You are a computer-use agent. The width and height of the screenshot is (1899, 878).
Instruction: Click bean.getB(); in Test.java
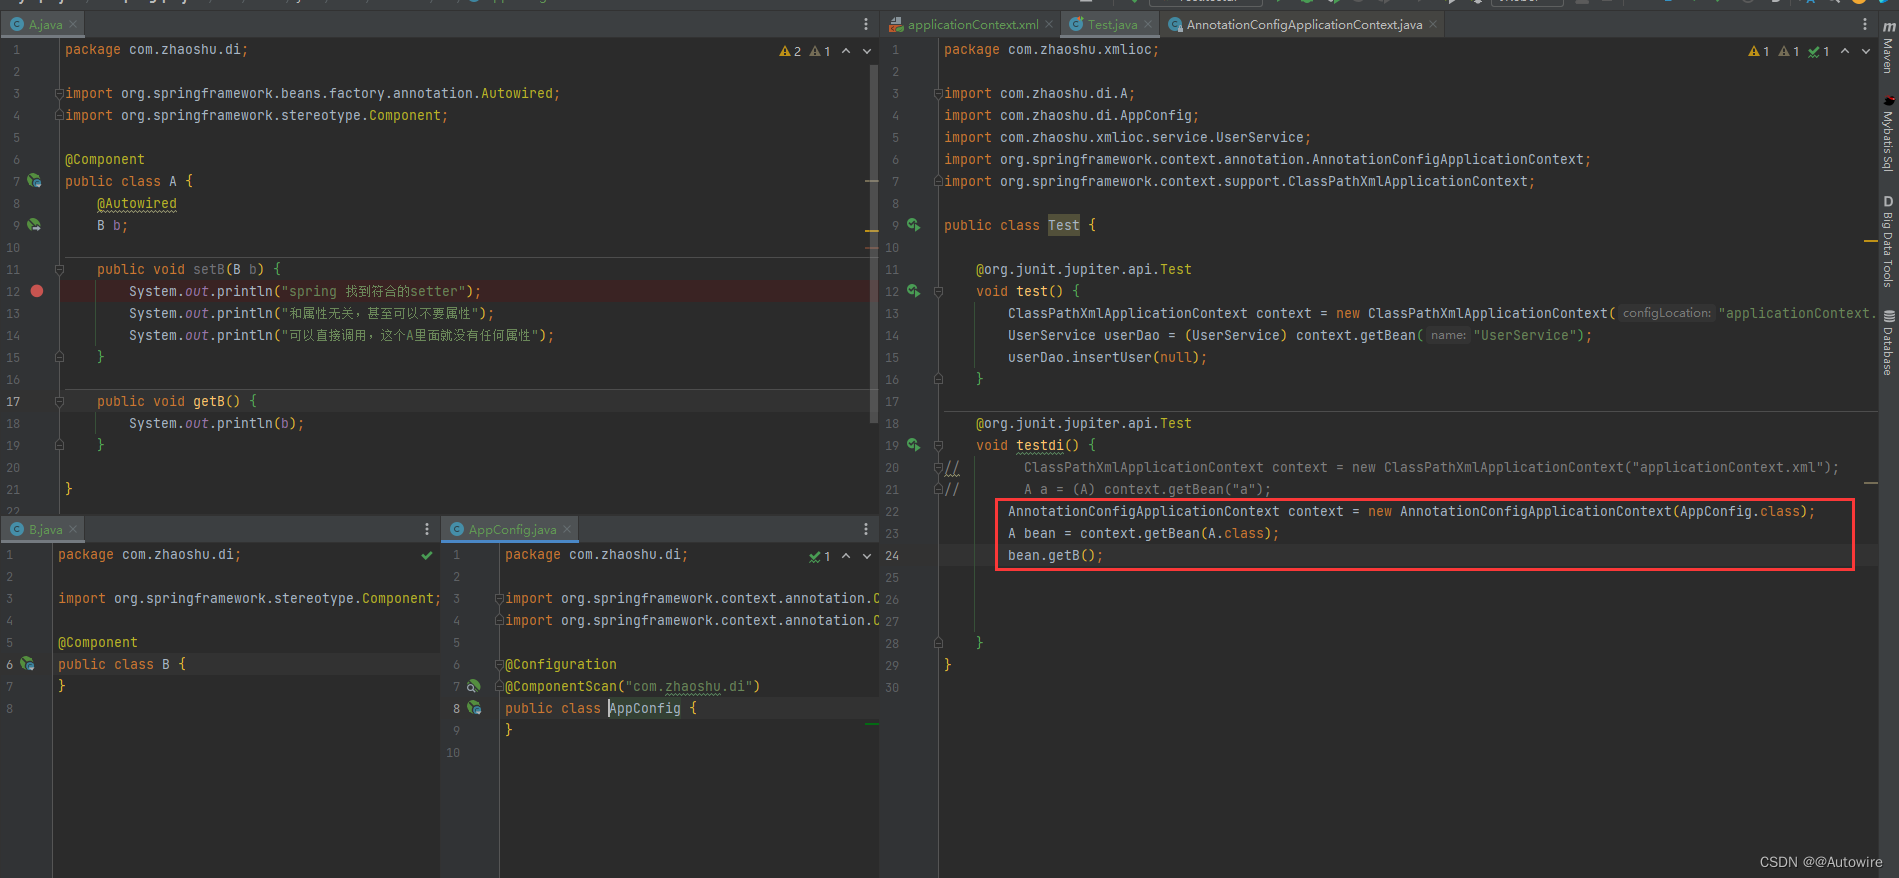(1055, 555)
